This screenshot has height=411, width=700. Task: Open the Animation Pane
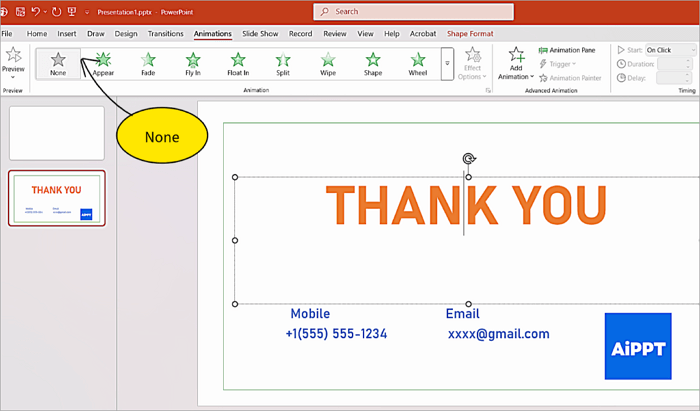(566, 49)
